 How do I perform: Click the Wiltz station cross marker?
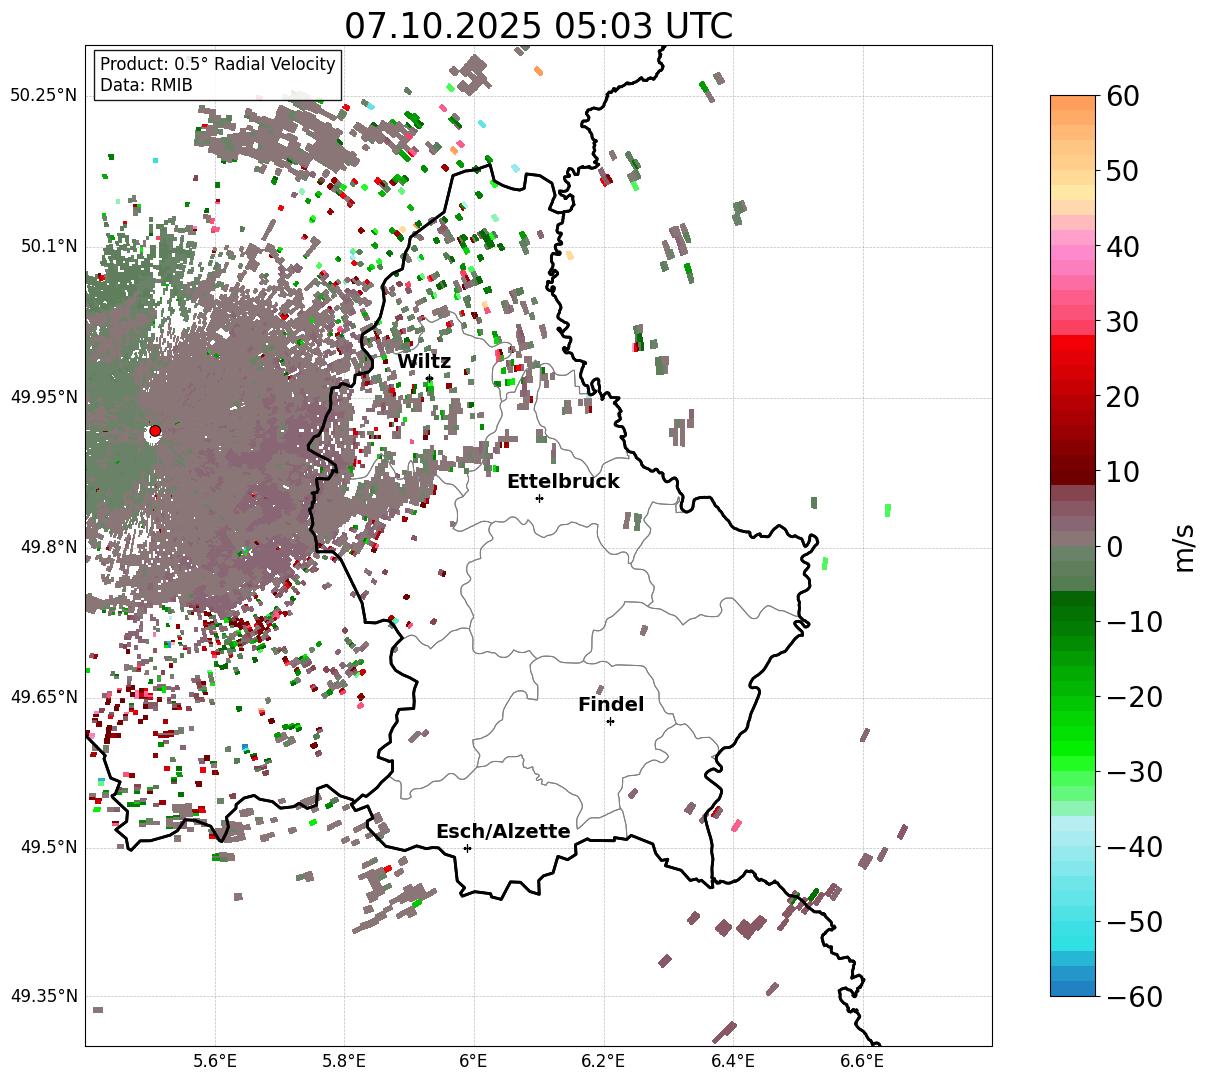(x=429, y=378)
